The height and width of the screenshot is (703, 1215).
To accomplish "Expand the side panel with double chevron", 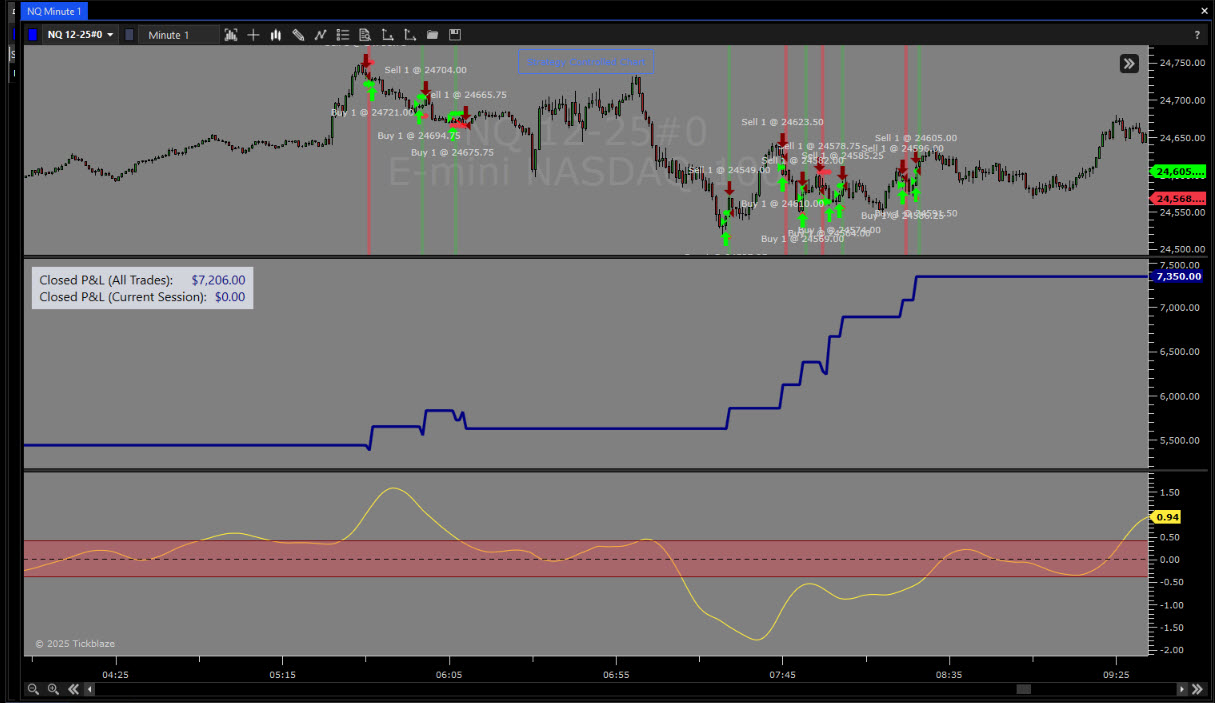I will pos(1129,64).
